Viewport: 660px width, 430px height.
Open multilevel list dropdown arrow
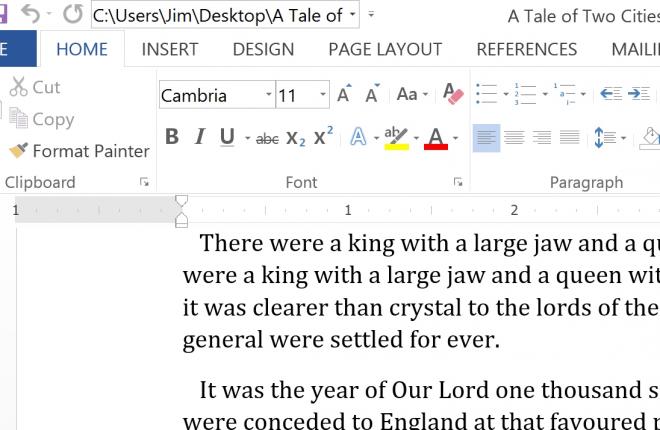(583, 94)
